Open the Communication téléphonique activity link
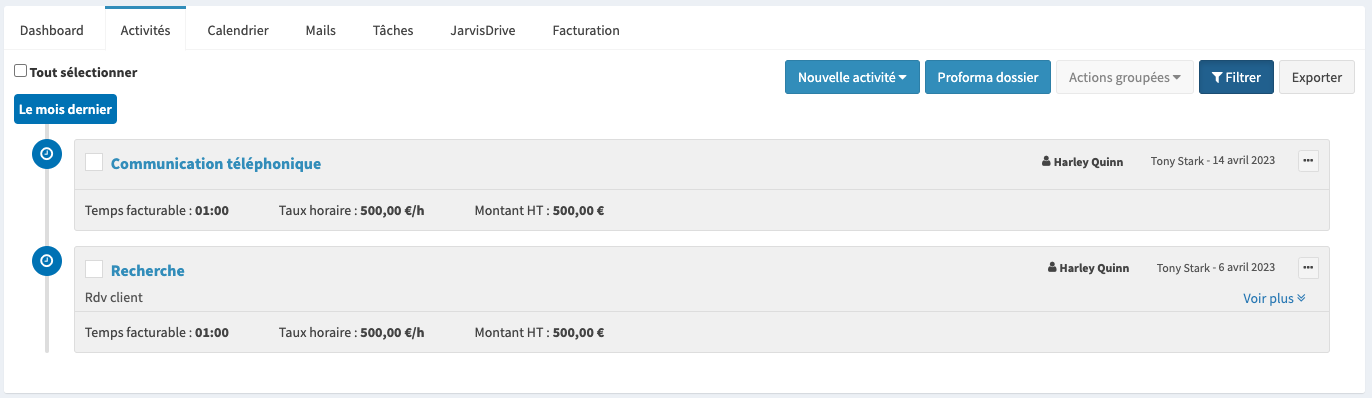This screenshot has width=1372, height=398. point(216,163)
